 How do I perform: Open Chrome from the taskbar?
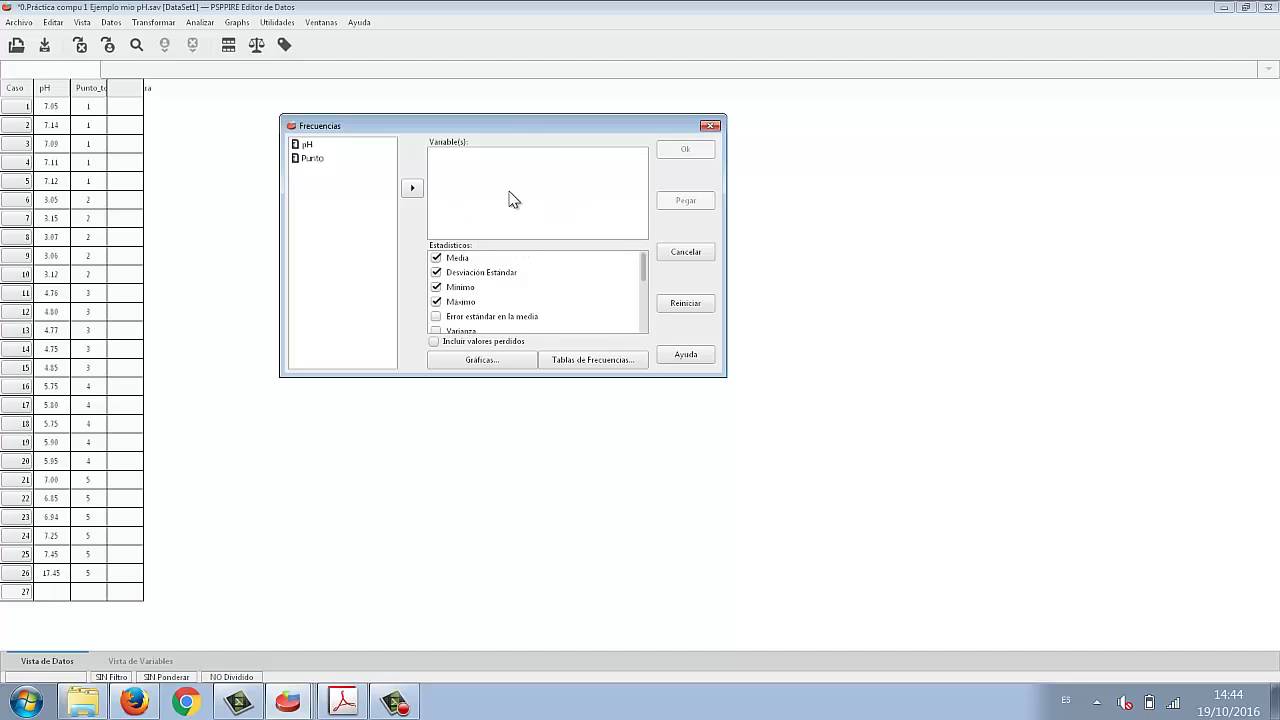(x=186, y=702)
